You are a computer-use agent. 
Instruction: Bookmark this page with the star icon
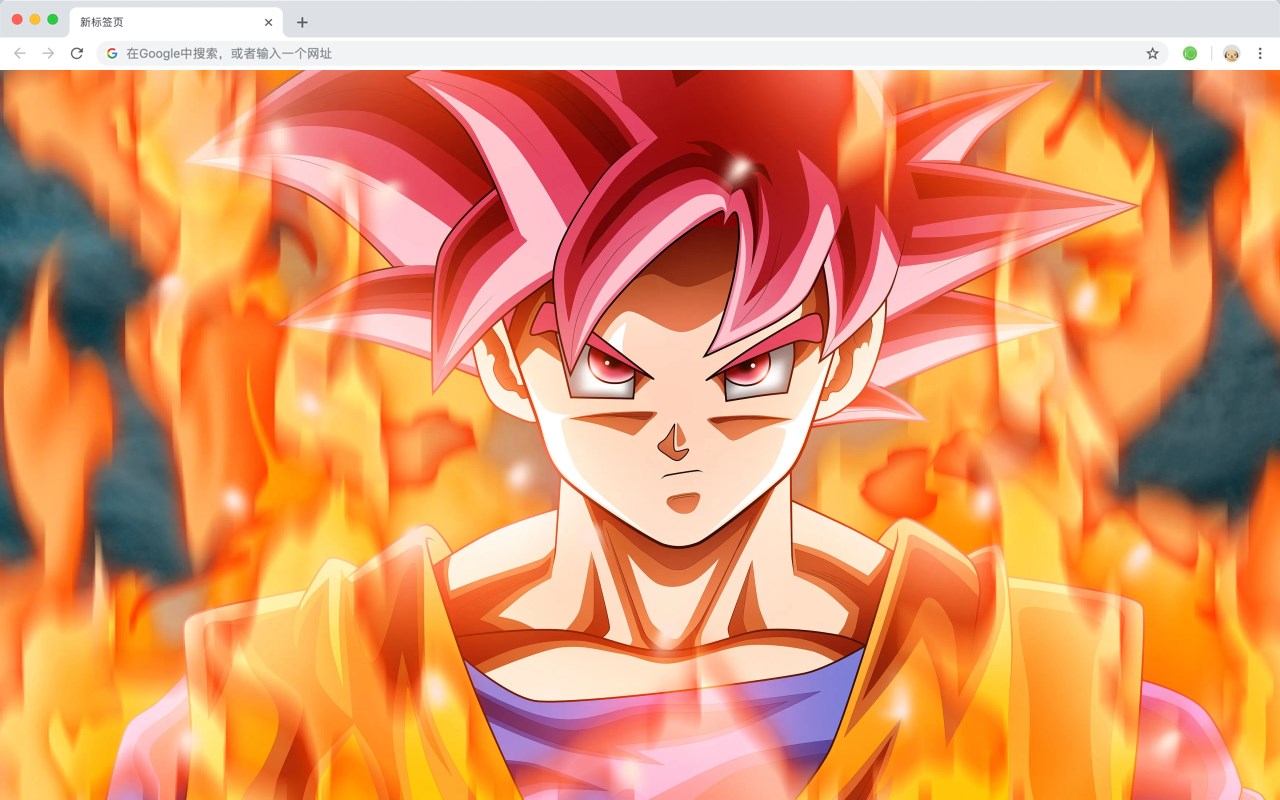1152,53
